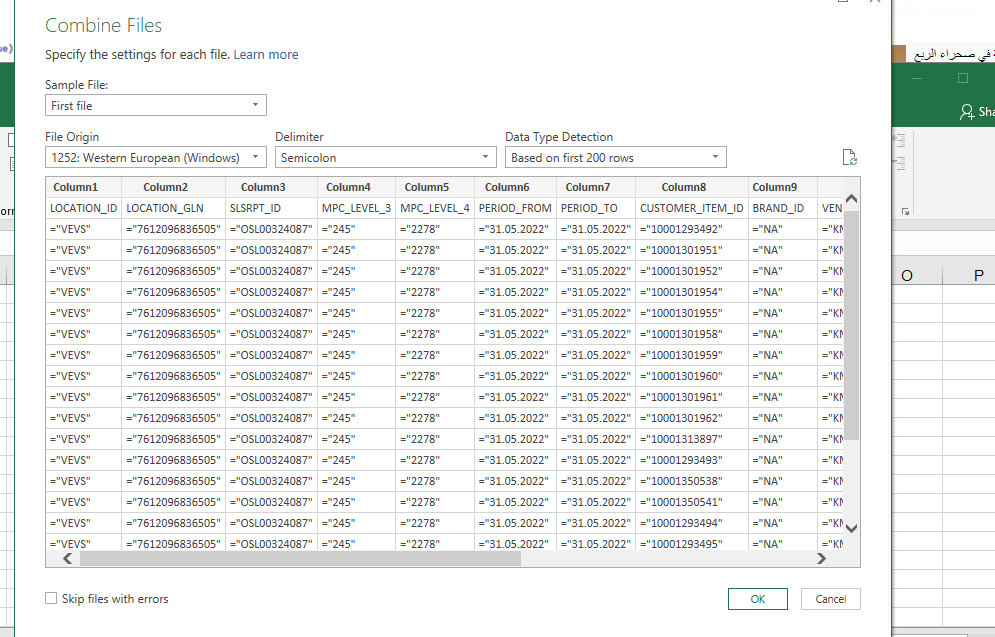
Task: Click the preview scroll down arrow
Action: pyautogui.click(x=852, y=528)
